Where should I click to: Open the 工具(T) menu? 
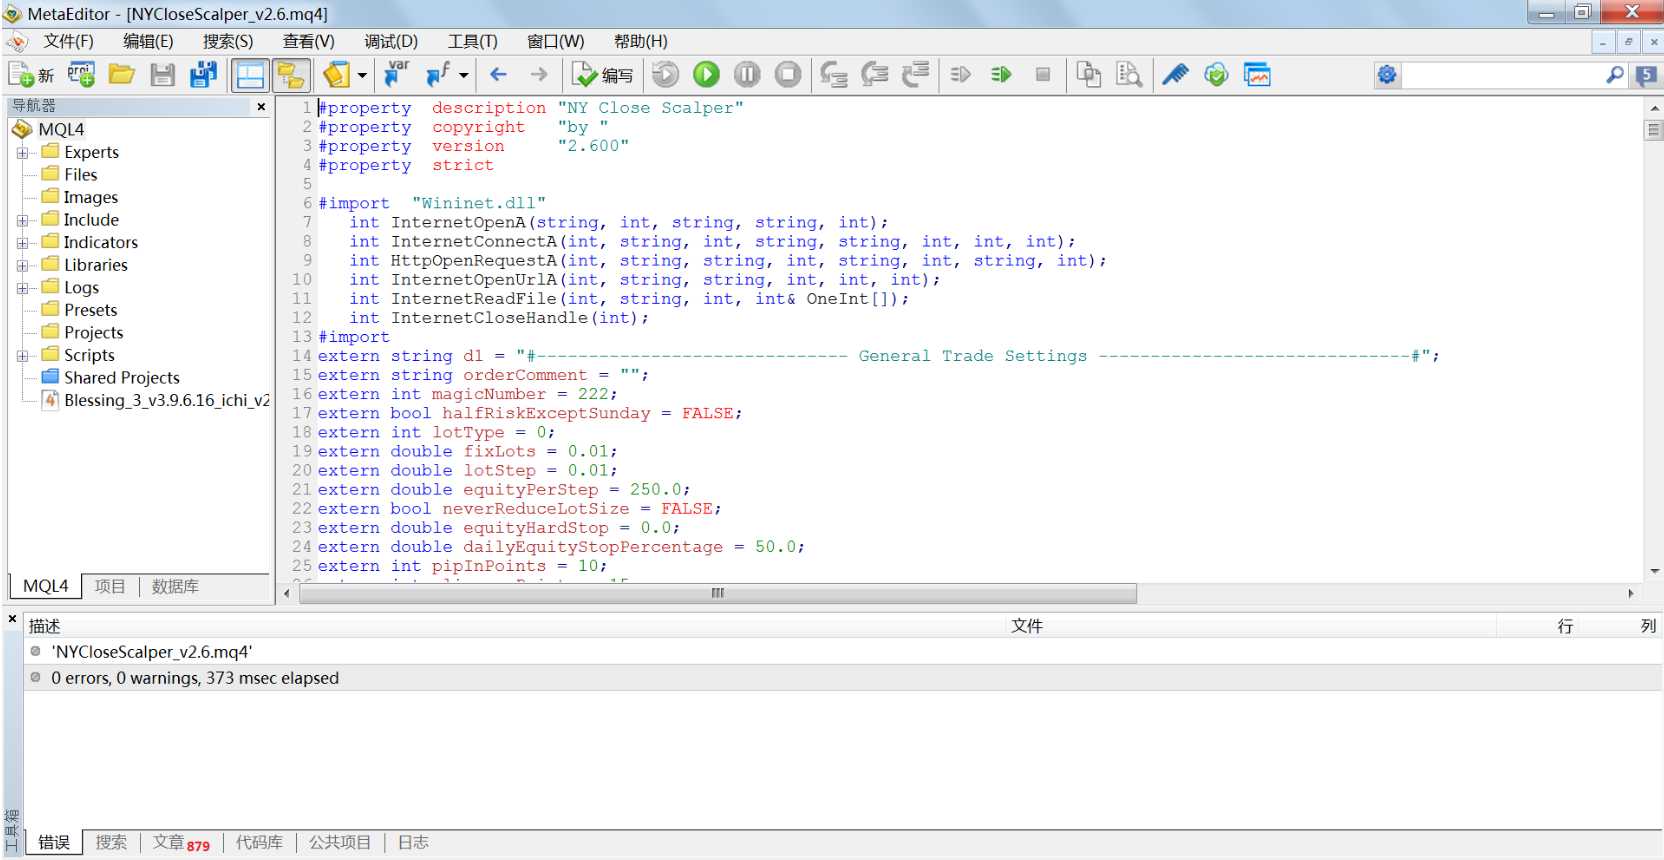472,41
